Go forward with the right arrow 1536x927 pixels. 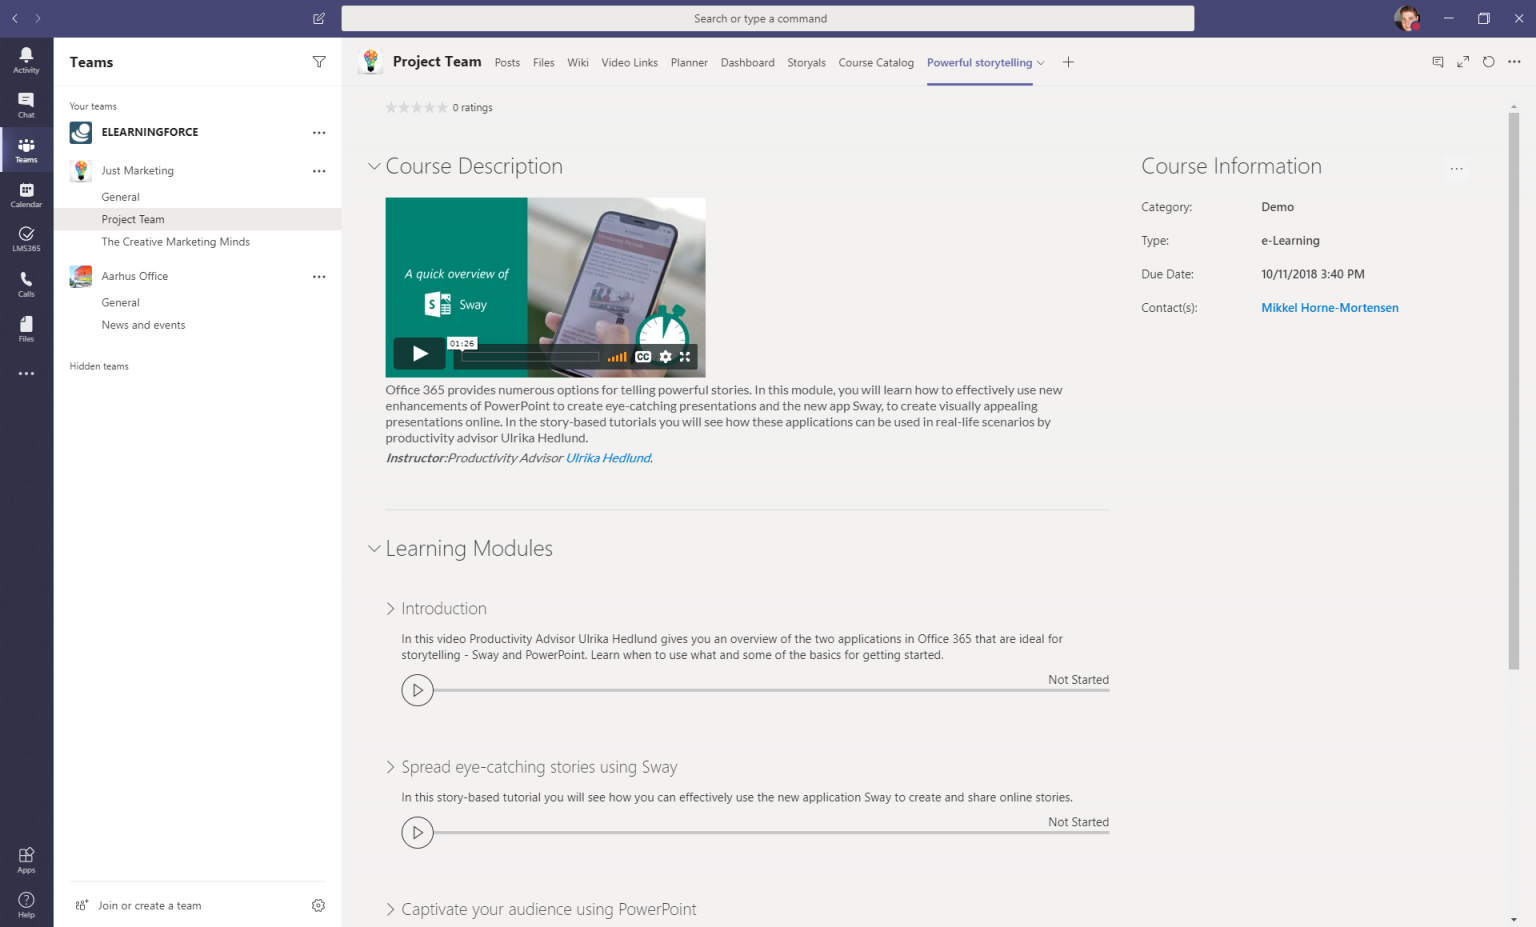pos(38,18)
